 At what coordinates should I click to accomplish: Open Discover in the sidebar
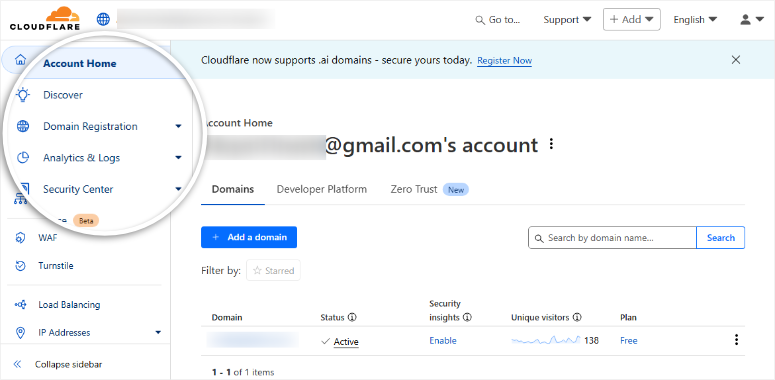[63, 95]
